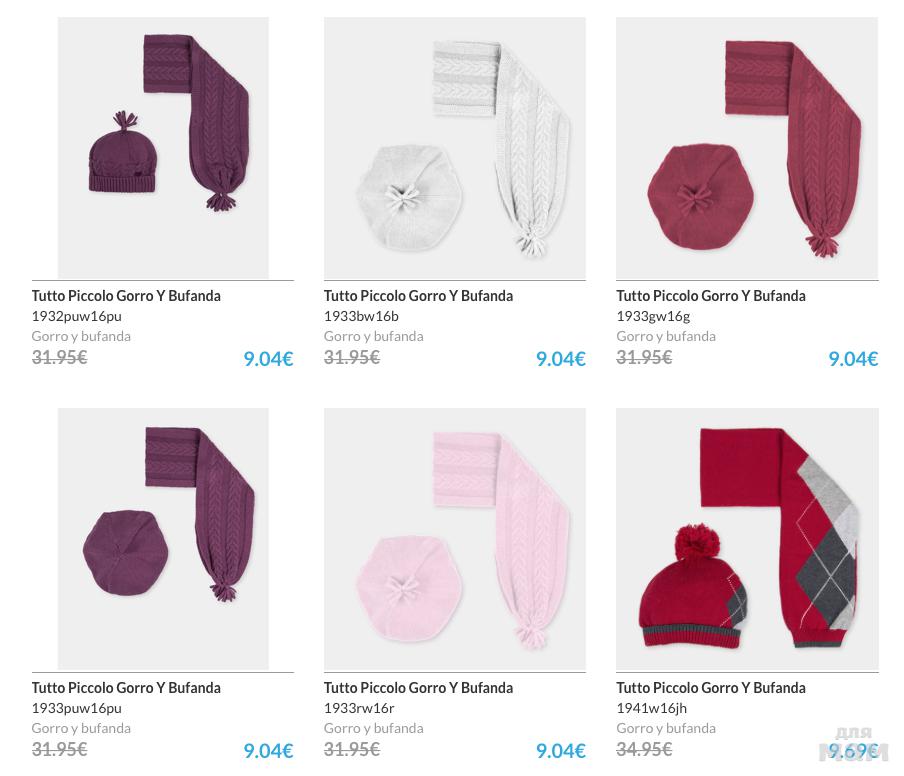Click the crossed-out 34.95€ price
The image size is (904, 776).
(644, 749)
